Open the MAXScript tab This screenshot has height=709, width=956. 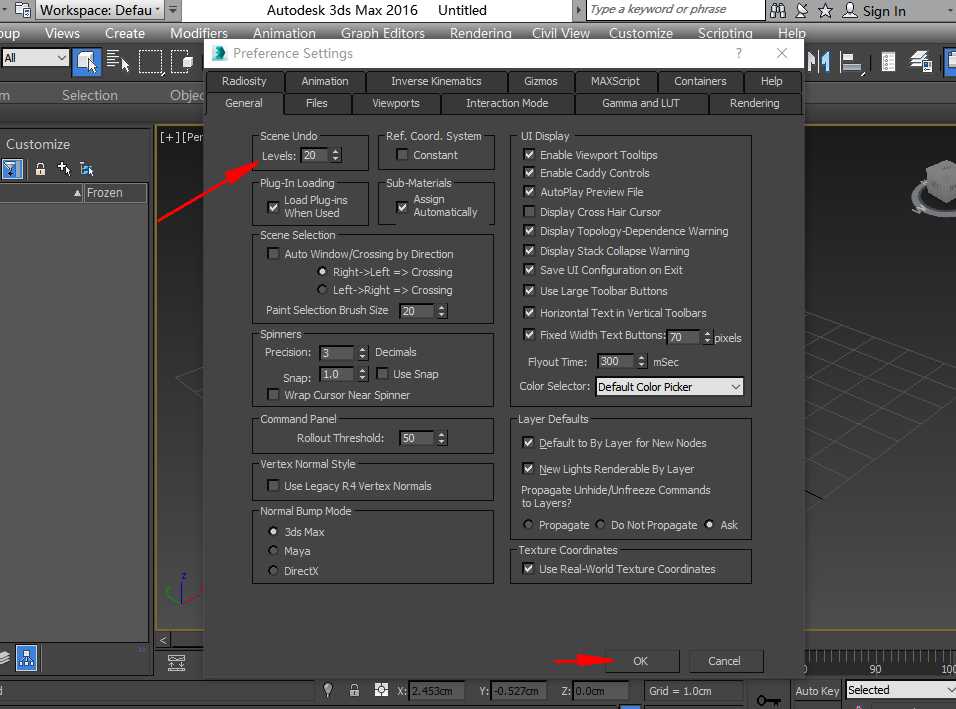(x=615, y=81)
